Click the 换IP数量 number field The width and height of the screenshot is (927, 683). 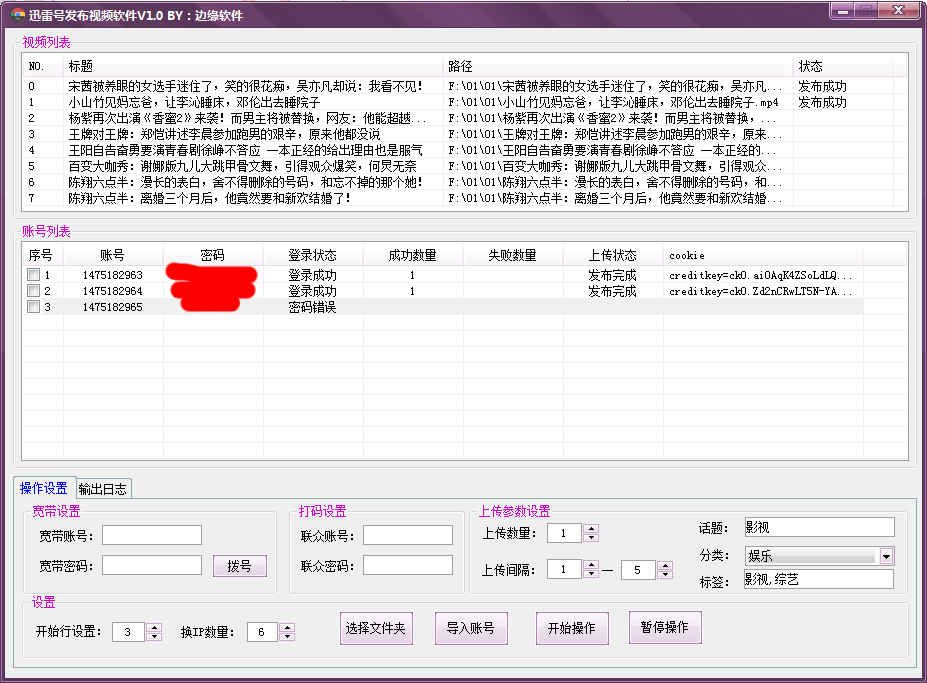pyautogui.click(x=262, y=632)
